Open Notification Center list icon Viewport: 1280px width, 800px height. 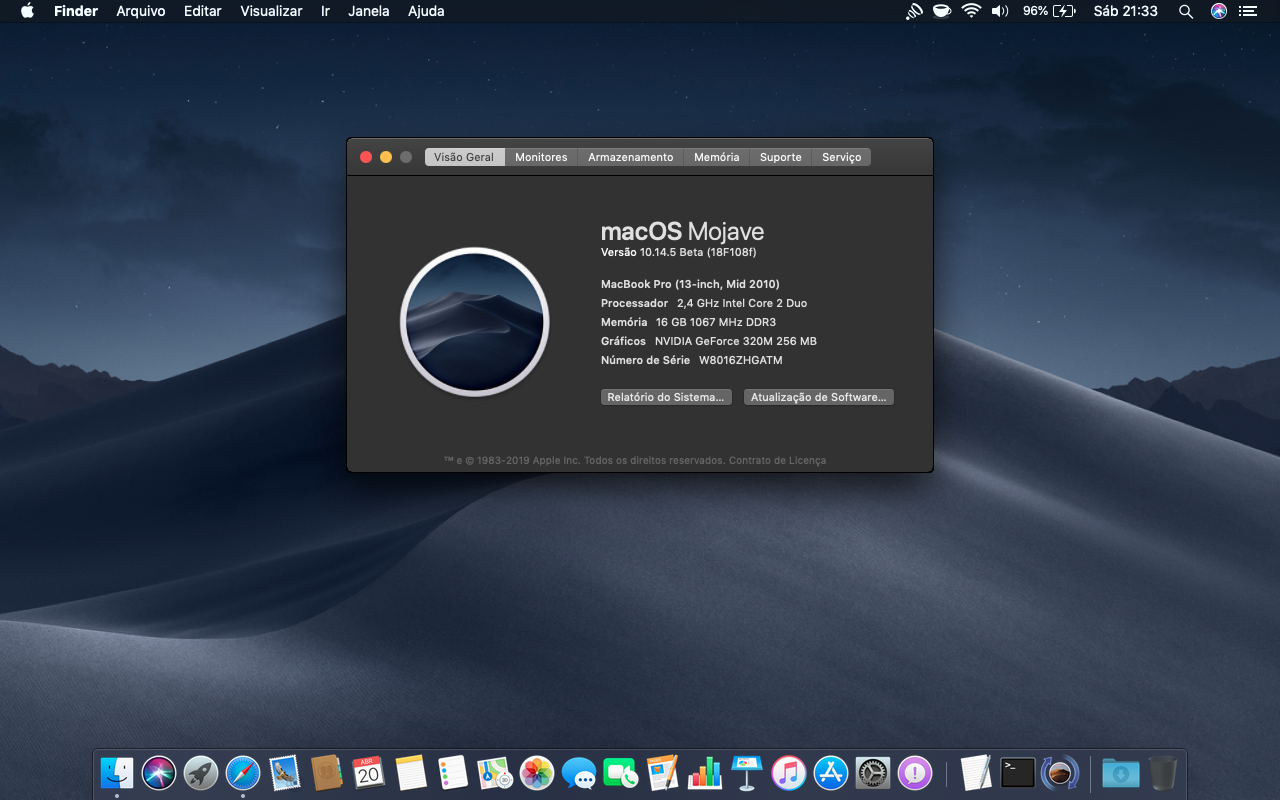tap(1247, 11)
